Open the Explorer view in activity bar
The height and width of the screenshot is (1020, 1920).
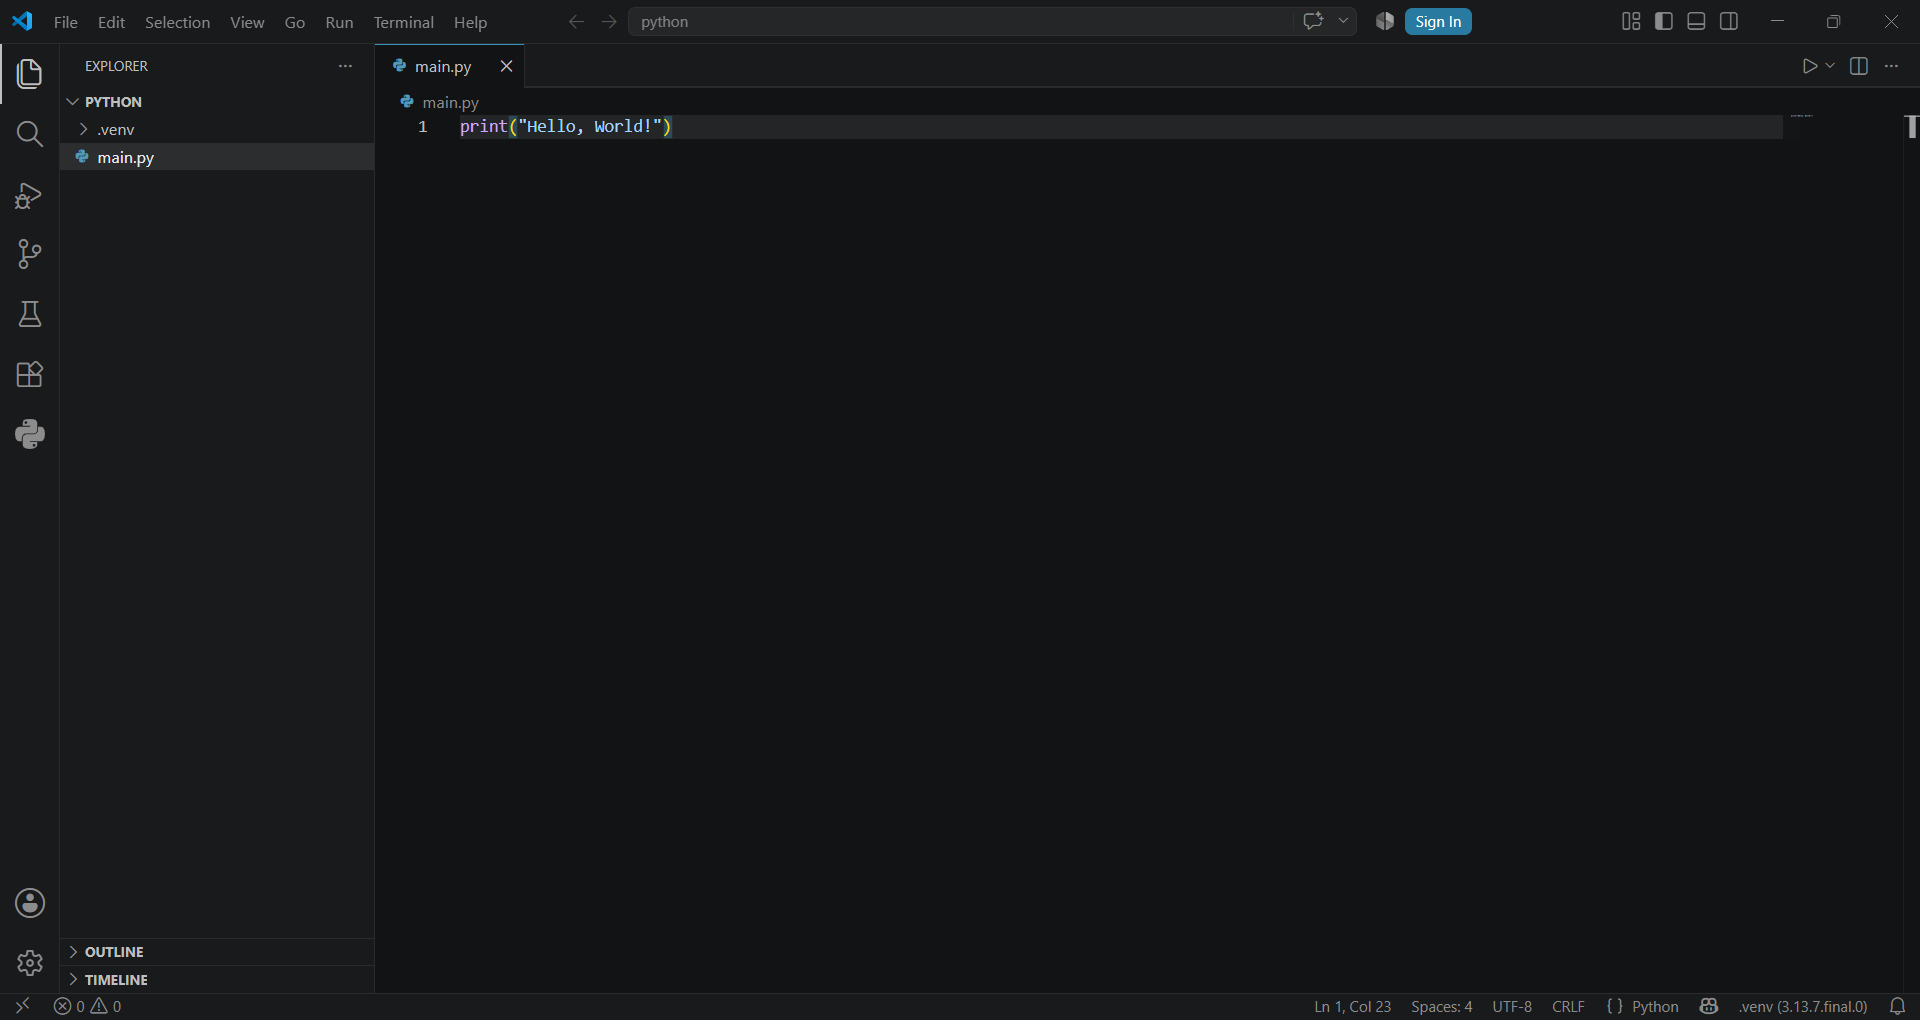[30, 74]
